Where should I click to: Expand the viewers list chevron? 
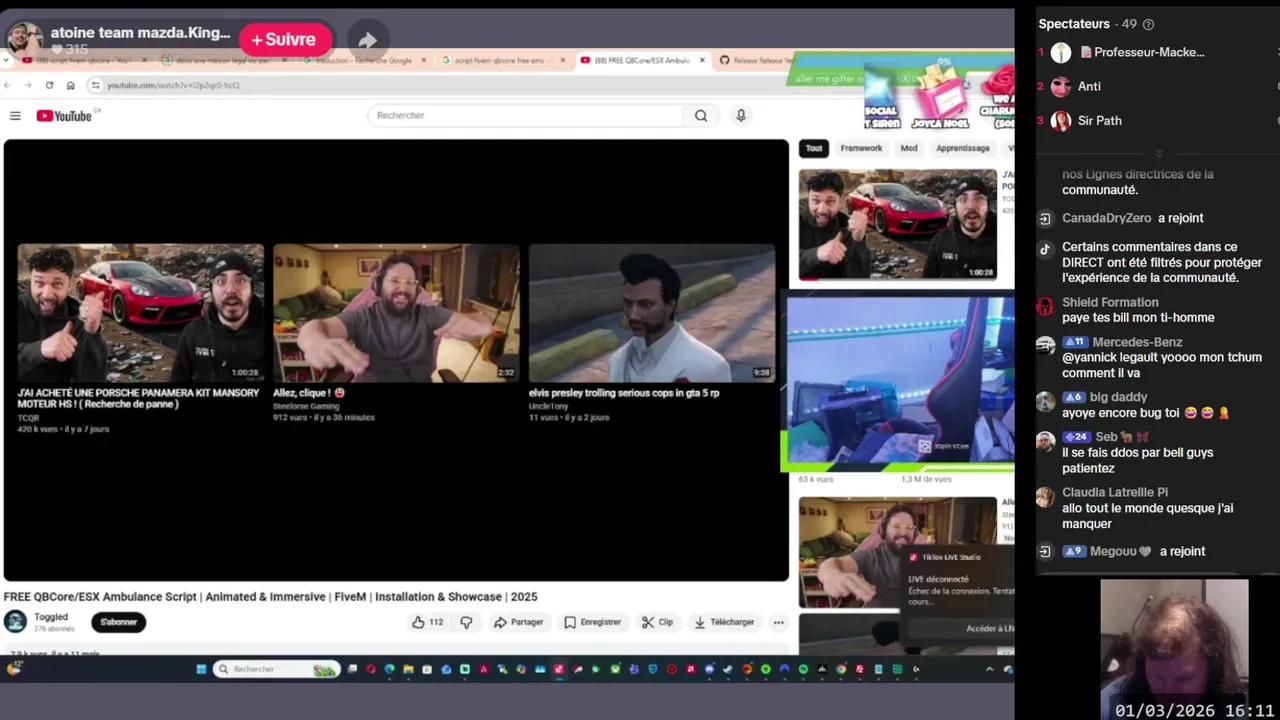[x=1159, y=153]
